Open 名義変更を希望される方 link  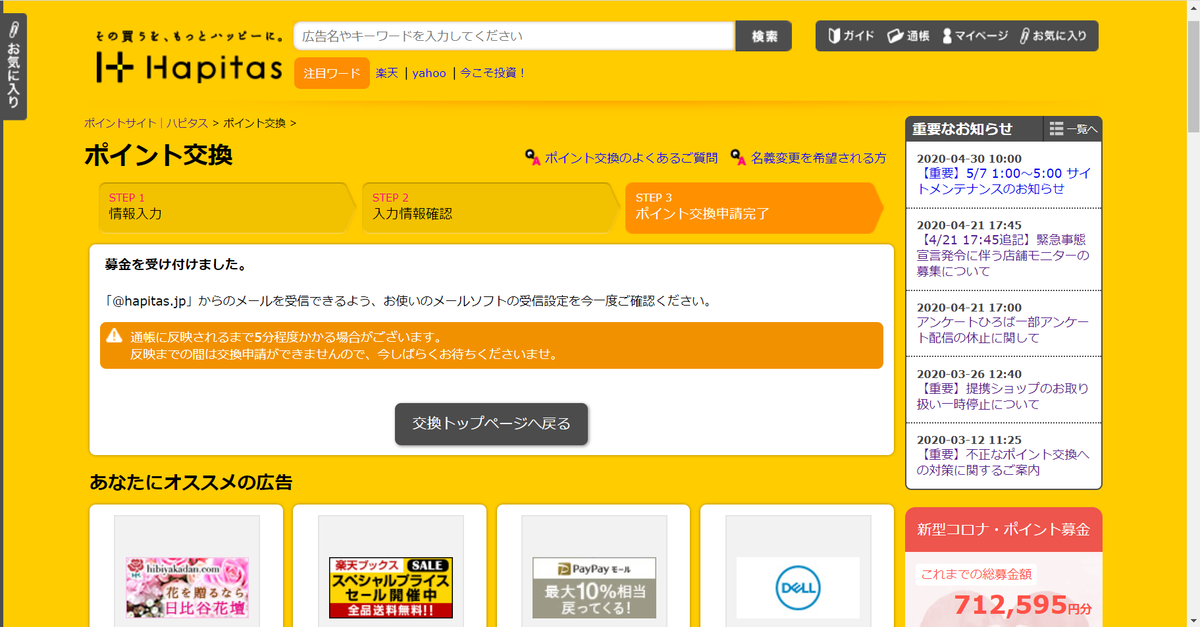819,158
